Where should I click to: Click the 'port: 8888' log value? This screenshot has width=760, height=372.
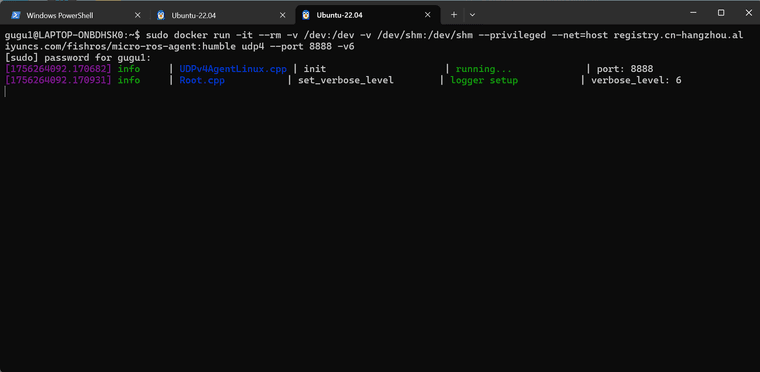[x=625, y=69]
